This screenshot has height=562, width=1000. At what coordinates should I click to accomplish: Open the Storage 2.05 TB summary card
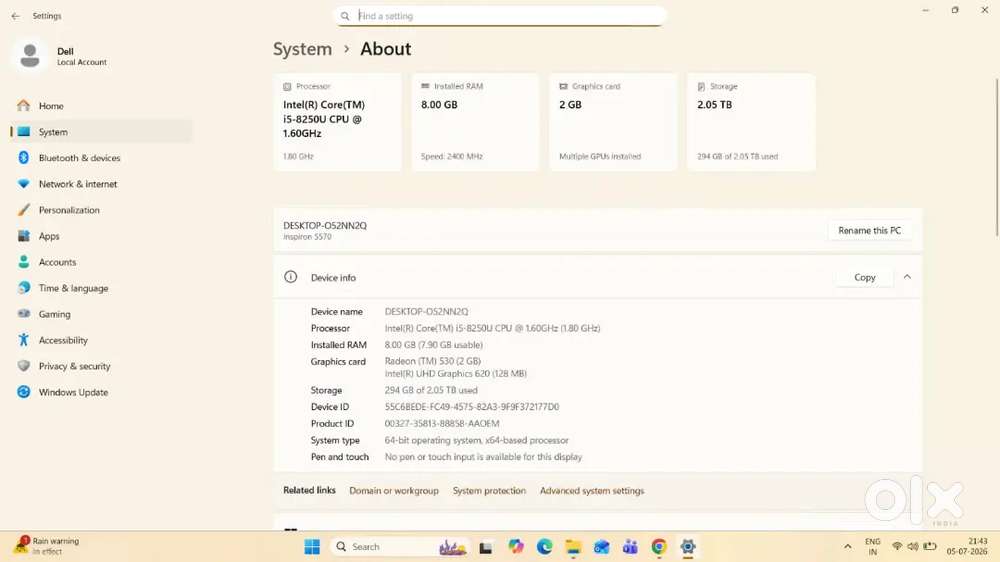[x=751, y=122]
